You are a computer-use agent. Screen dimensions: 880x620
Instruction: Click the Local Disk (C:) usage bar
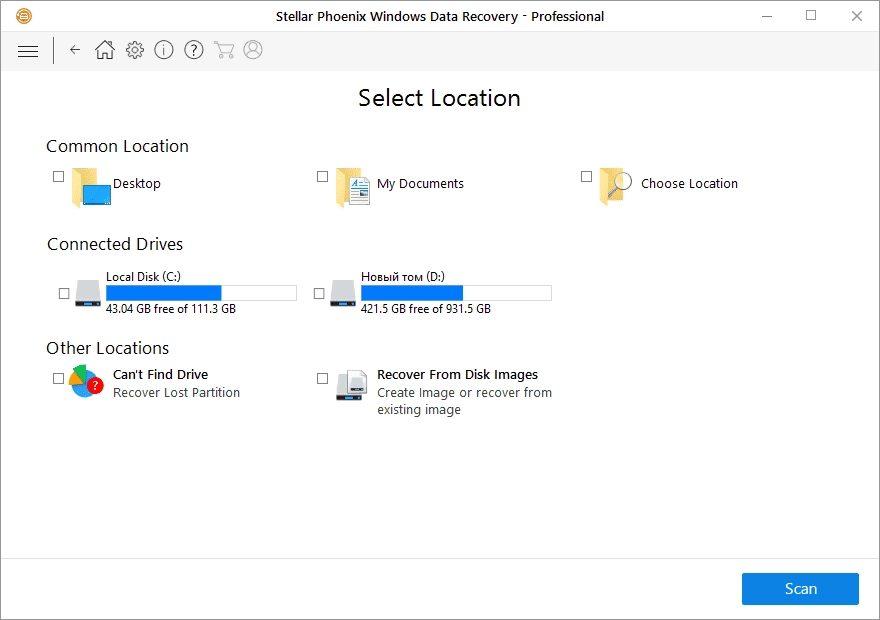[201, 293]
